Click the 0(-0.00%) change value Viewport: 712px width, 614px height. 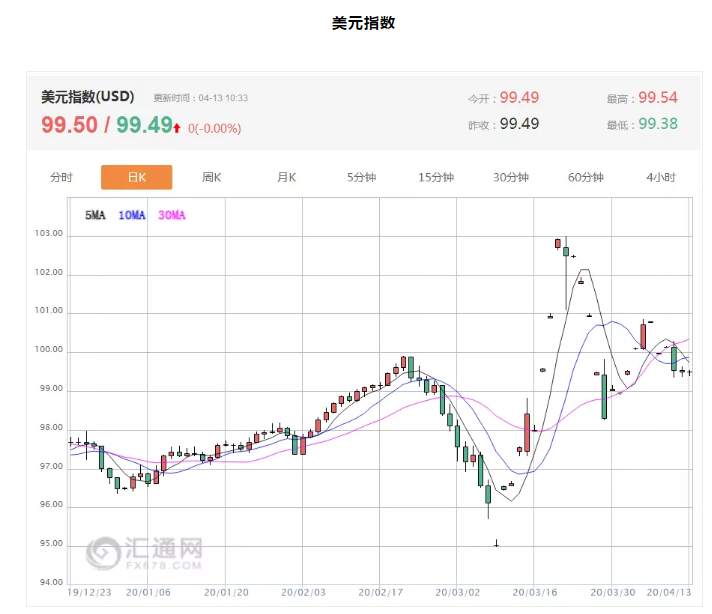pyautogui.click(x=214, y=129)
